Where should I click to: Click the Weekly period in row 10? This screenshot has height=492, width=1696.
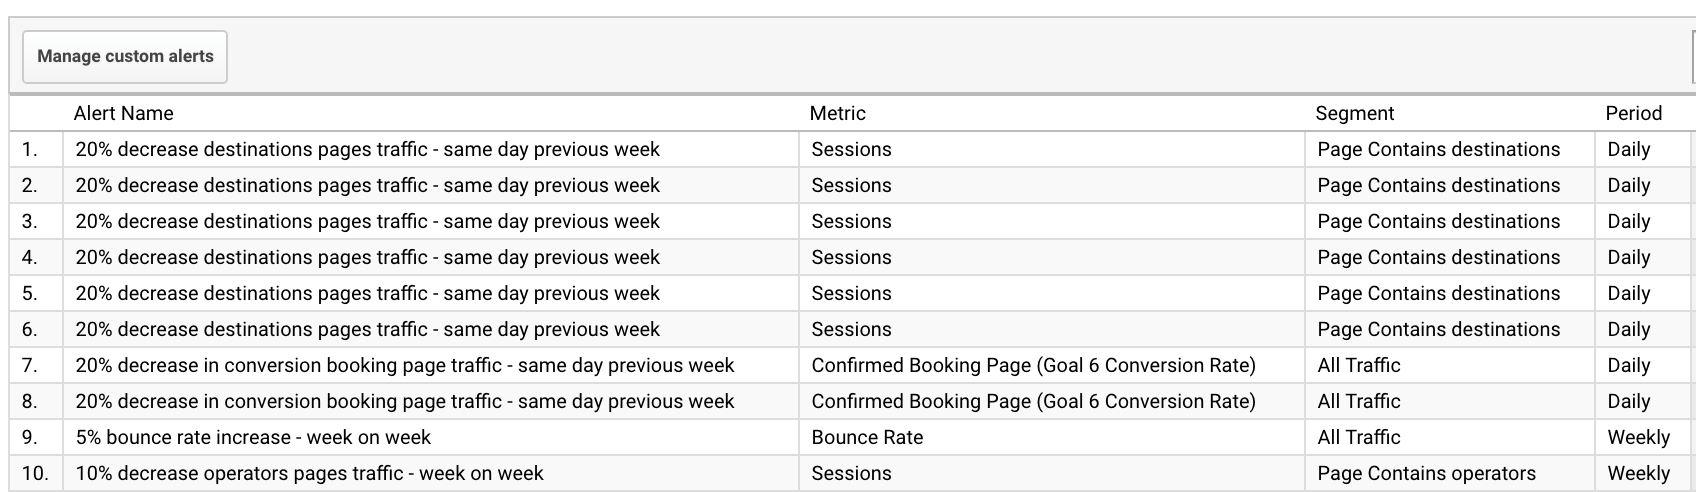click(1638, 474)
